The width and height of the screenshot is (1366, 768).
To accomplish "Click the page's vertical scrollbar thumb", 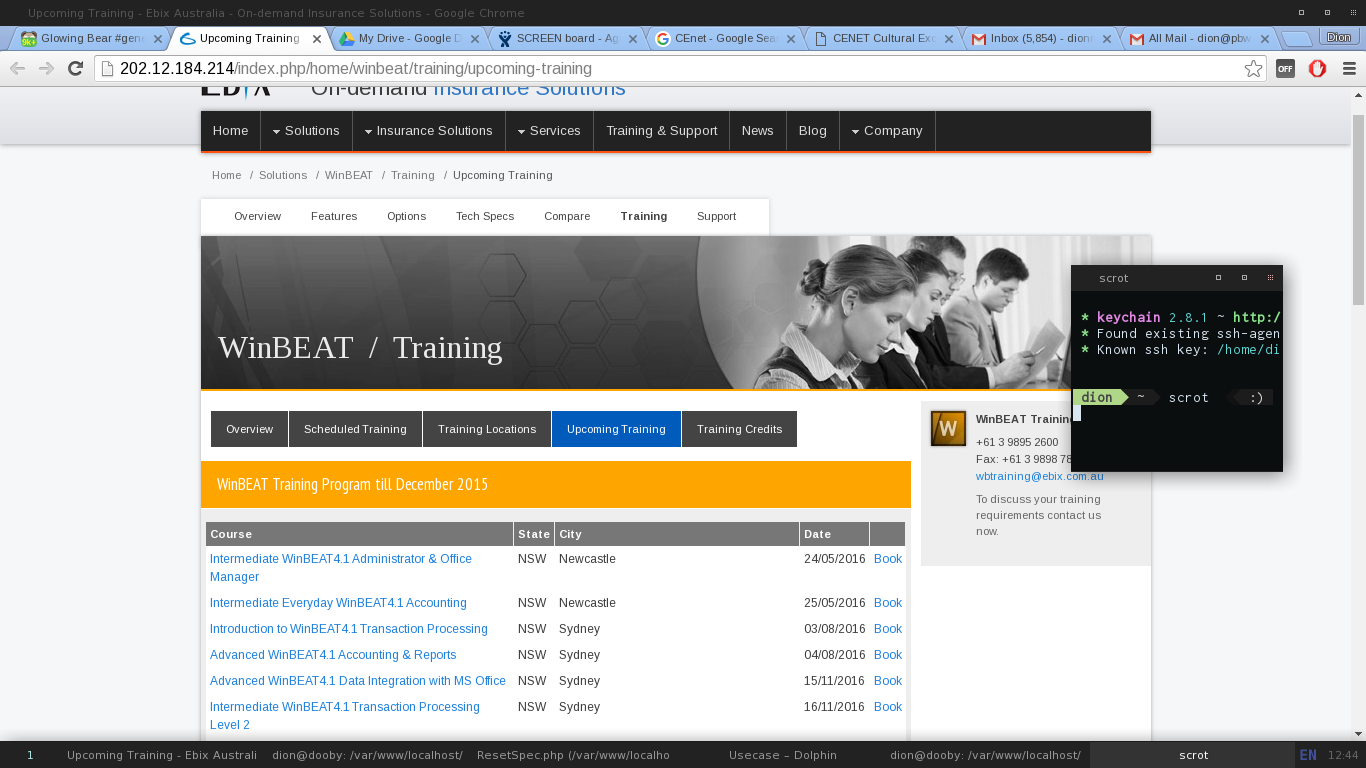I will 1358,208.
